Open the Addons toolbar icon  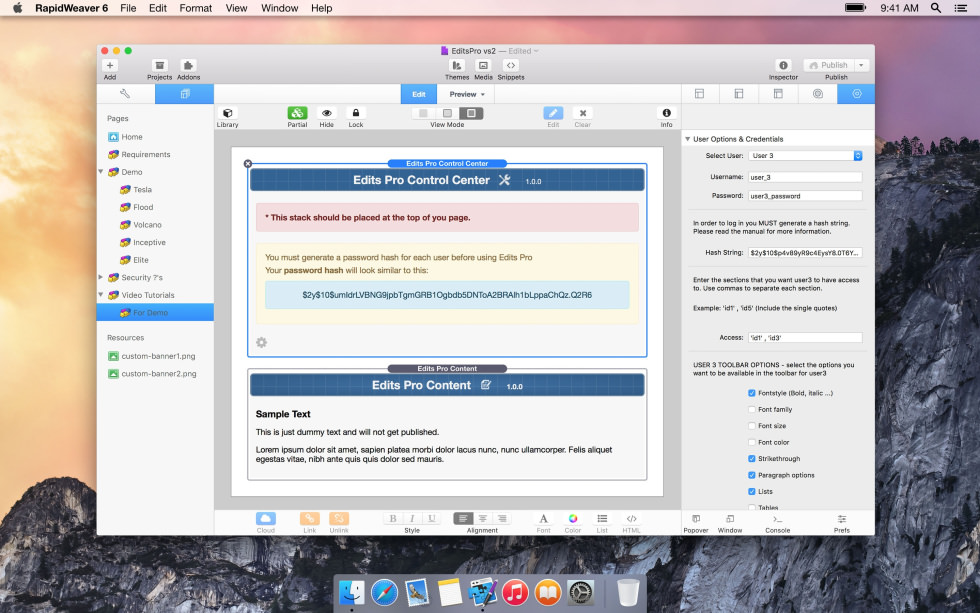coord(188,66)
